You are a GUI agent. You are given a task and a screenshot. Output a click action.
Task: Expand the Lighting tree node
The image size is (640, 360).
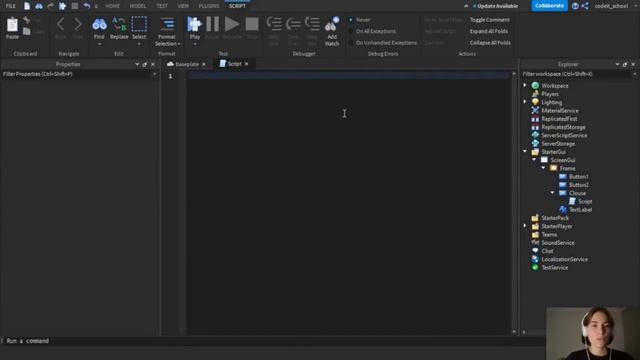525,102
